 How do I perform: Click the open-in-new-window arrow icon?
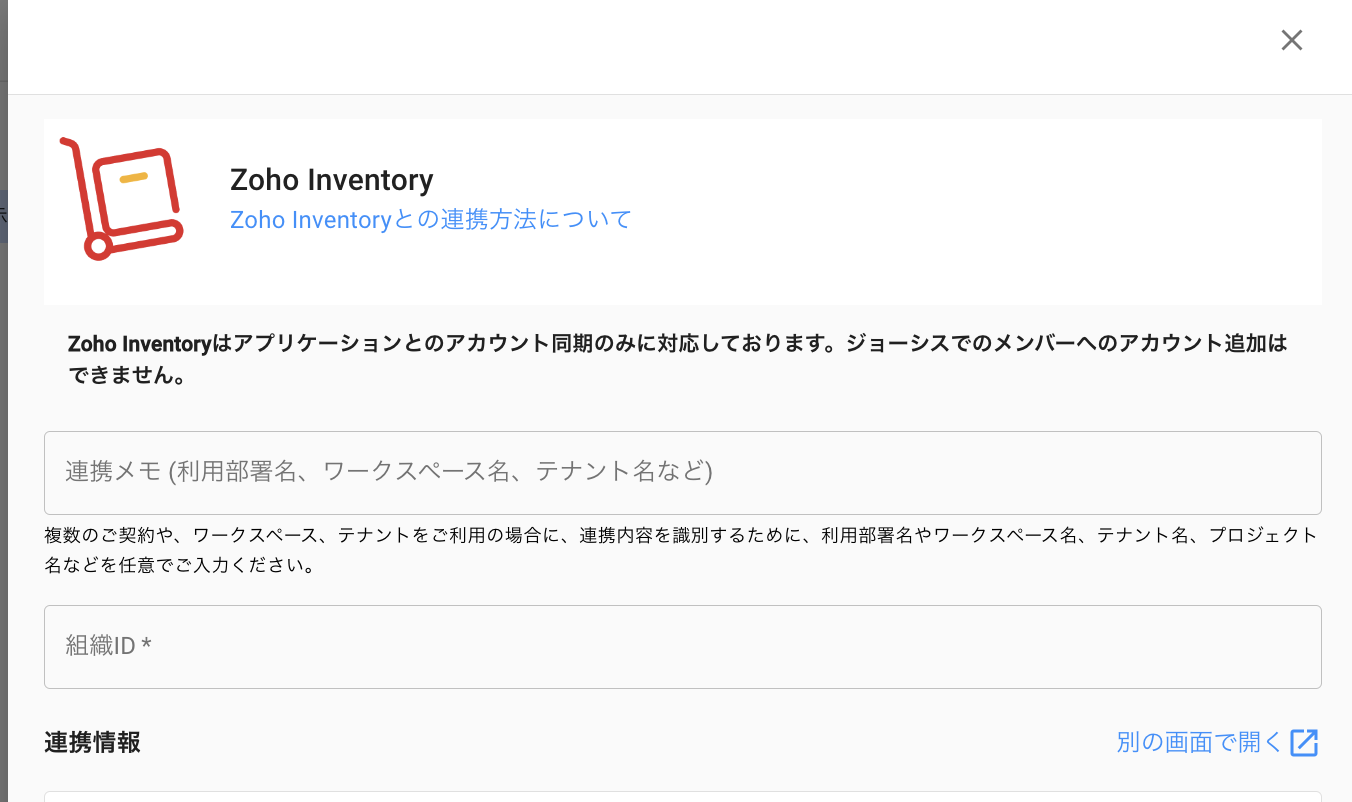(x=1304, y=742)
